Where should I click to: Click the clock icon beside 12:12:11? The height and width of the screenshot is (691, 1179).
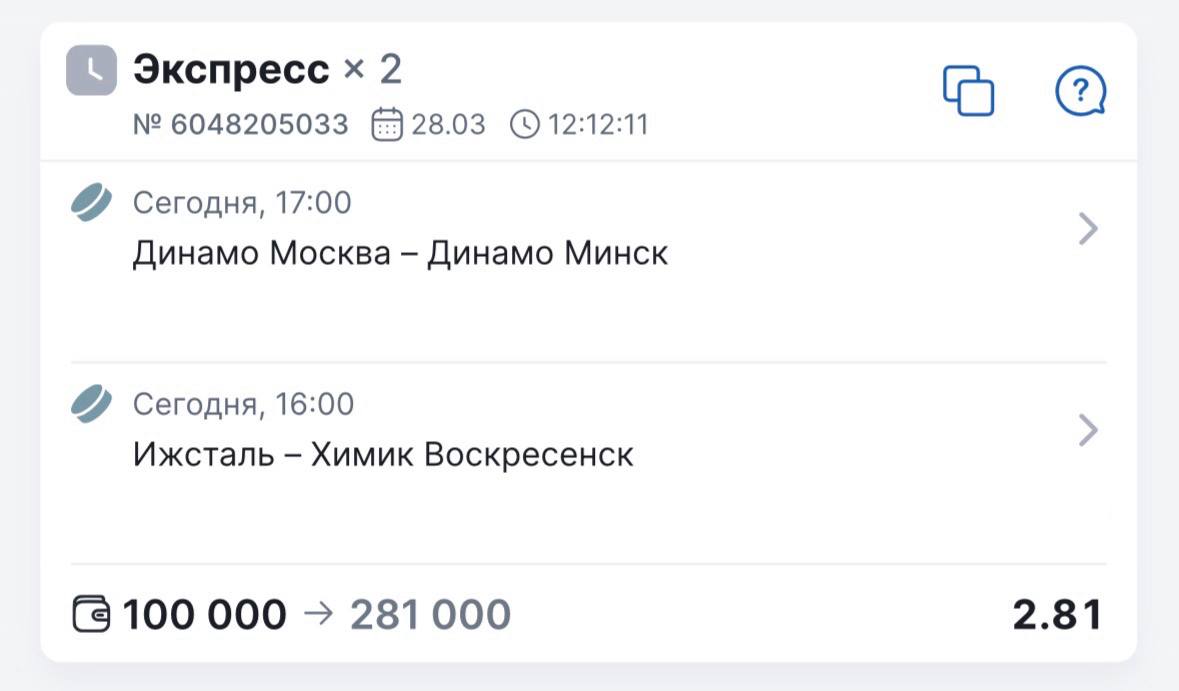tap(524, 125)
